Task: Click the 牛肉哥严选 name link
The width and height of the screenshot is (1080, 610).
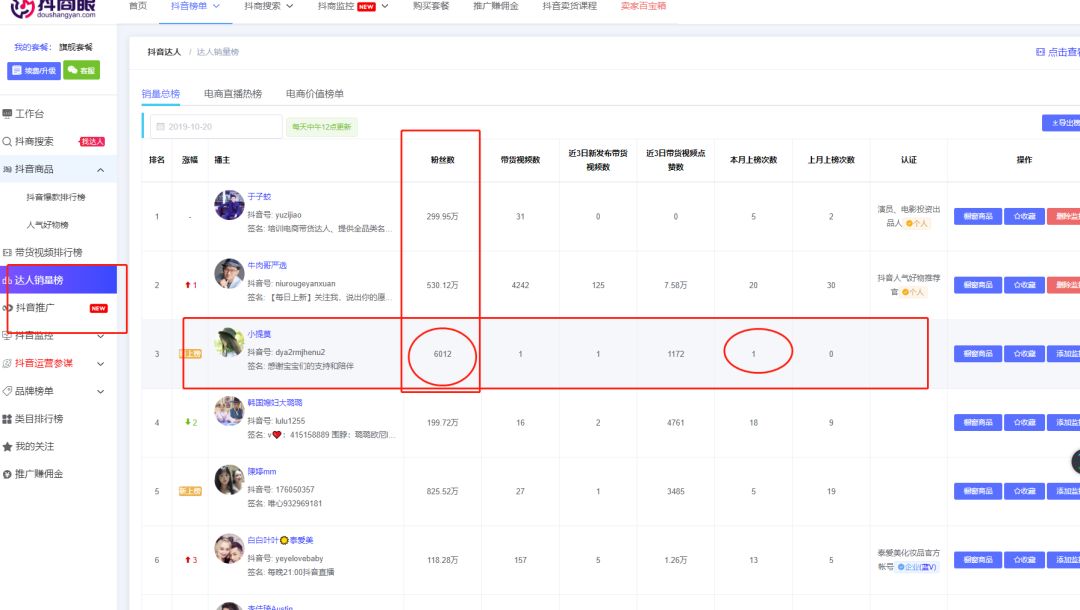Action: pos(267,266)
